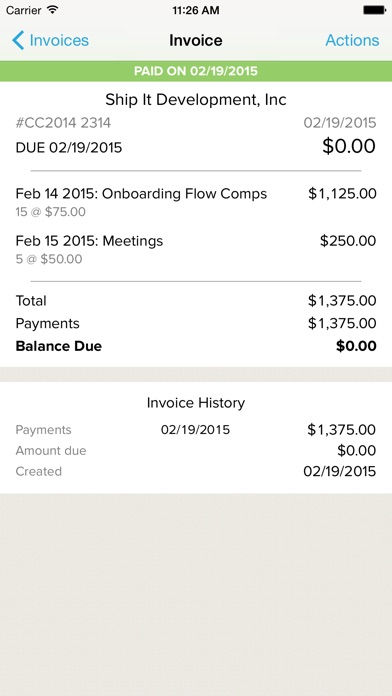
Task: Go back to the Invoices list
Action: 51,40
